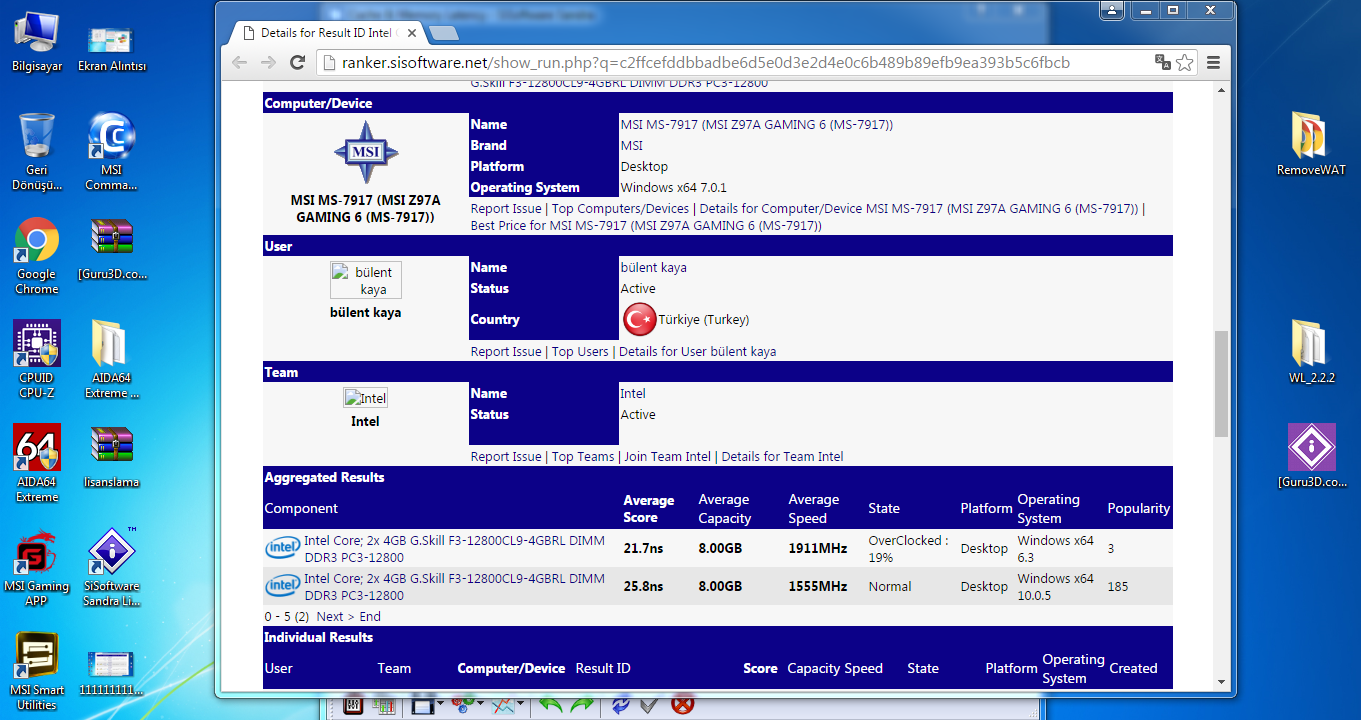Screen dimensions: 1361x720
Task: Launch AIDA64 Extreme shortcut with 64 logo
Action: click(x=37, y=464)
